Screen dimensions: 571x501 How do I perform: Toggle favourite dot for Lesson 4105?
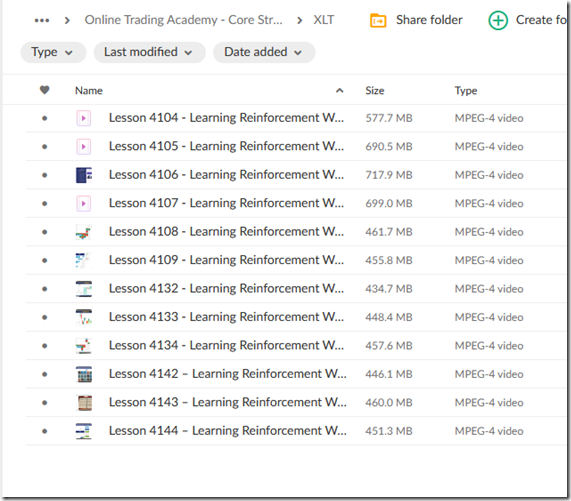44,147
